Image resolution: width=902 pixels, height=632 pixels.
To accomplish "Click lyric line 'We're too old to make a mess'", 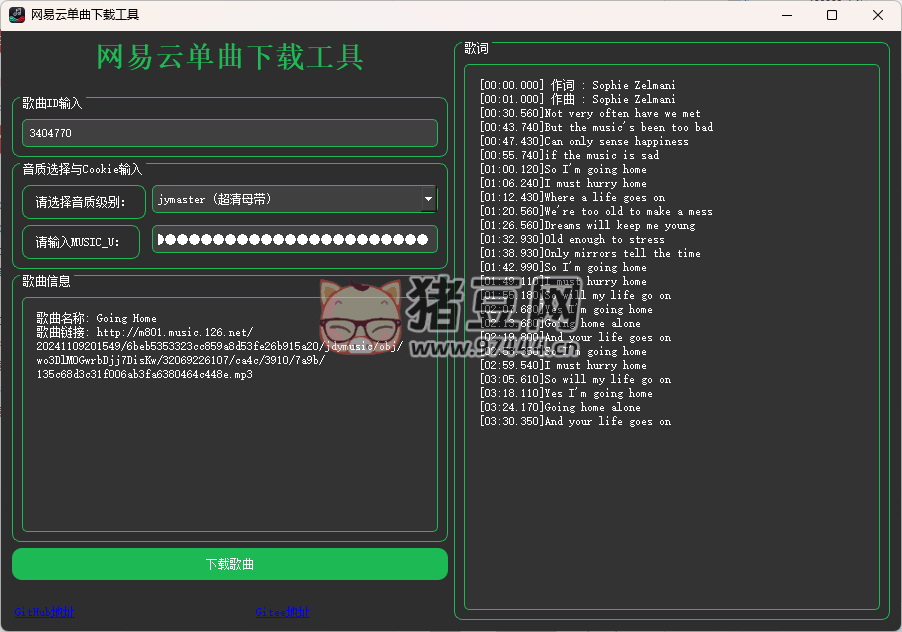I will point(596,211).
